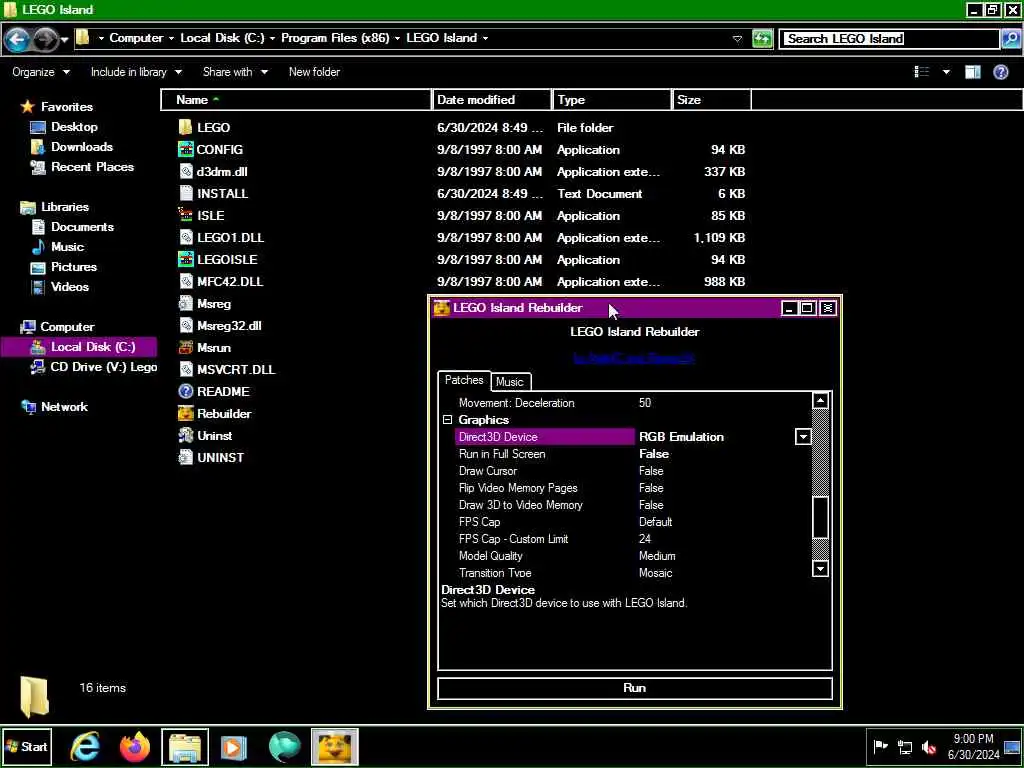Select the README help file icon
This screenshot has width=1024, height=768.
click(185, 391)
